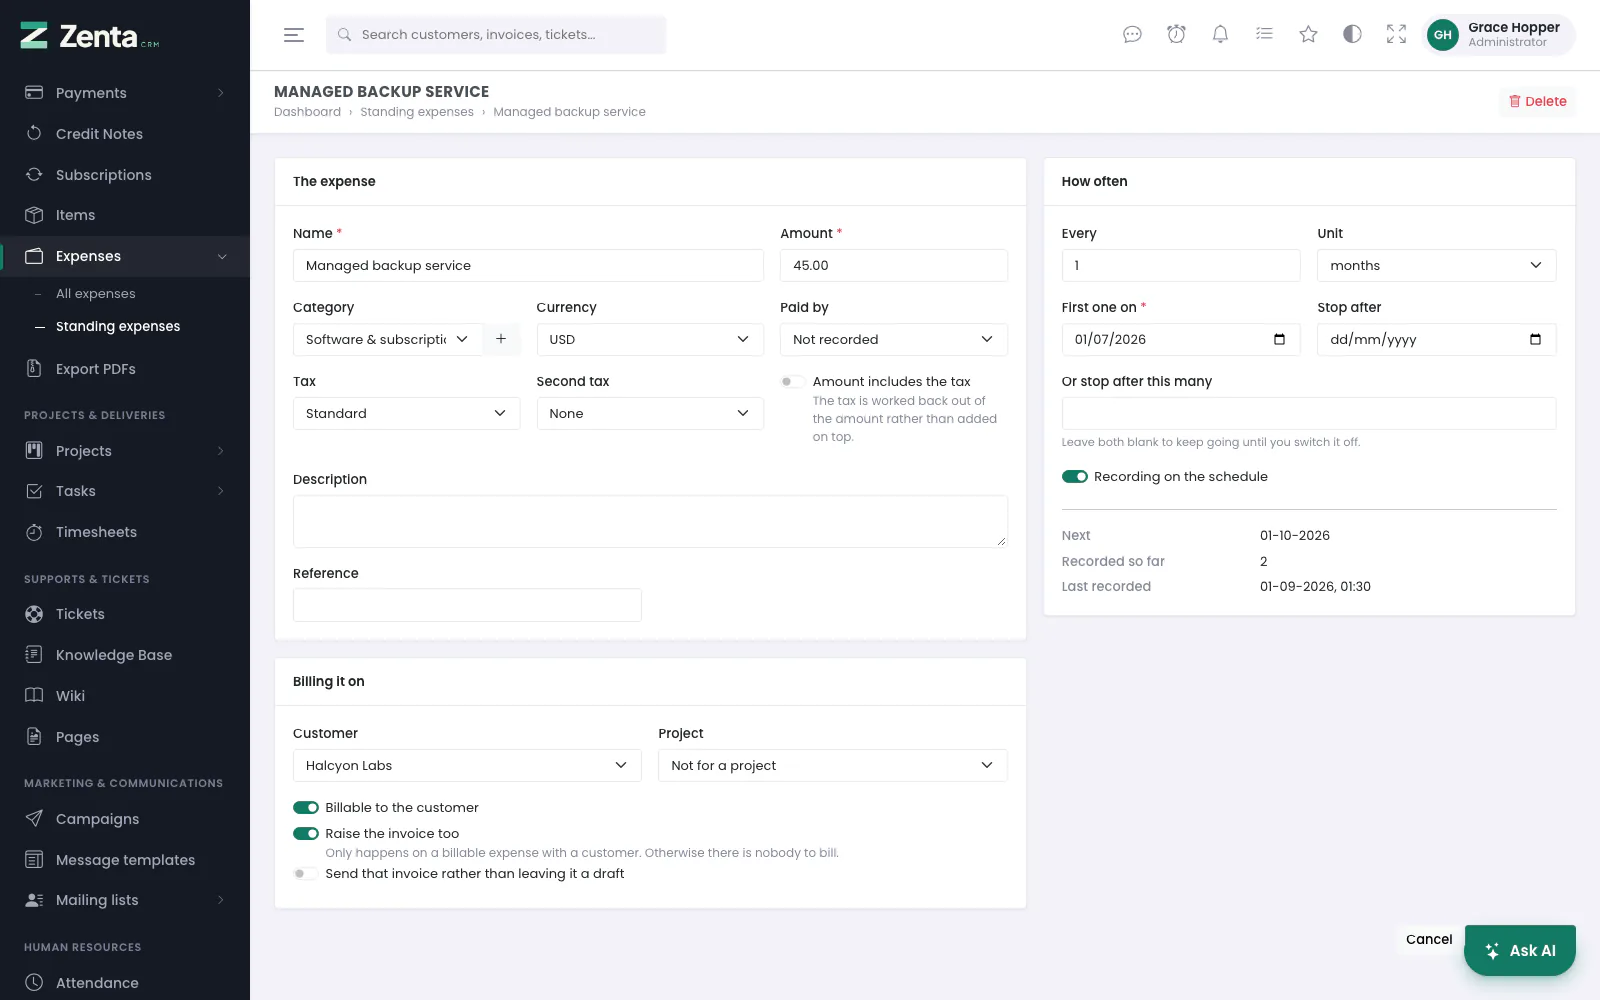Follow the Standing expenses breadcrumb link
The image size is (1600, 1000).
tap(417, 112)
